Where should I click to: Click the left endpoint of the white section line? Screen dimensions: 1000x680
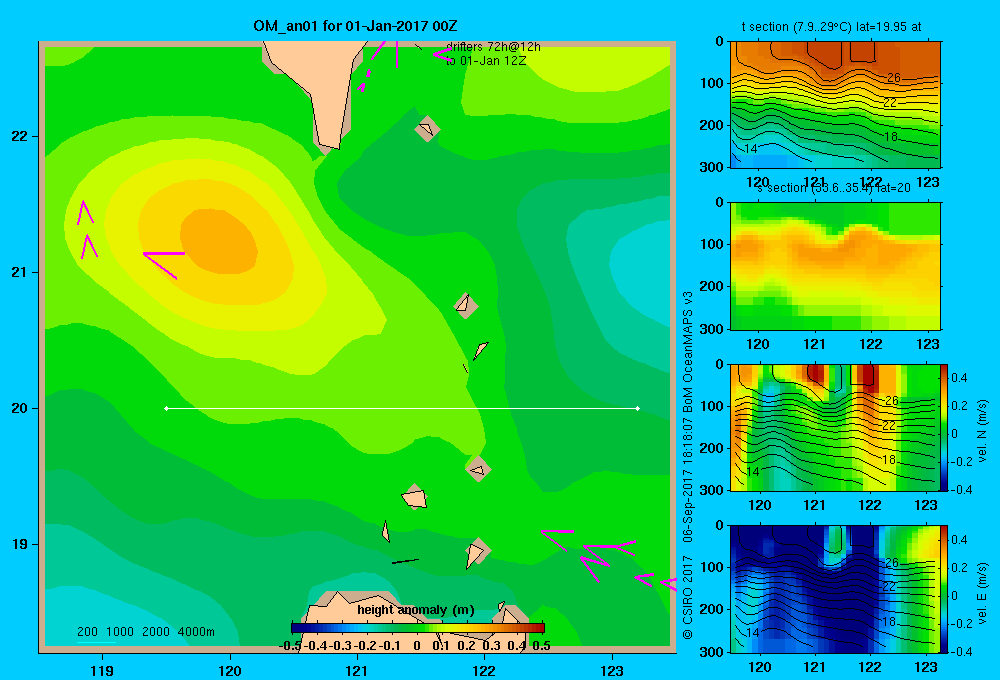pyautogui.click(x=166, y=408)
